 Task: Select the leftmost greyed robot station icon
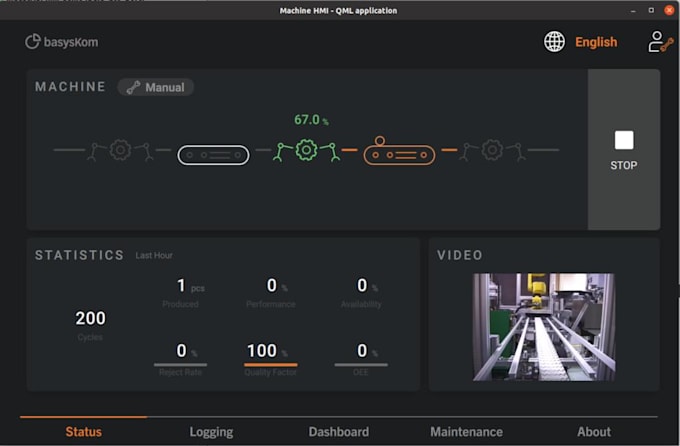(x=120, y=150)
